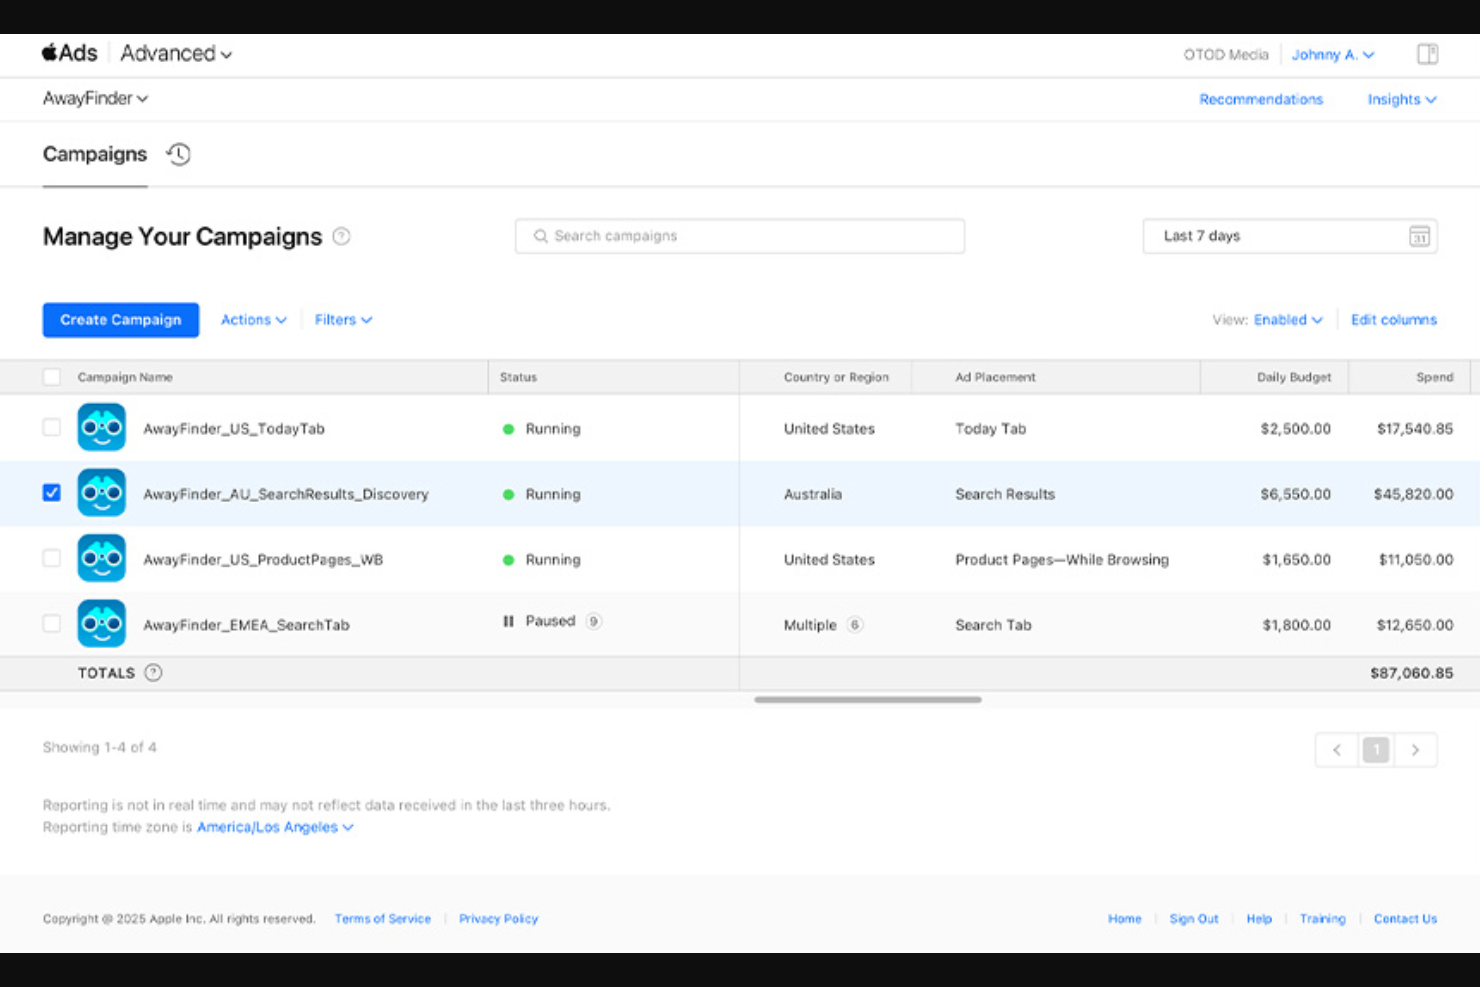The width and height of the screenshot is (1480, 987).
Task: Click the Search campaigns field
Action: [740, 236]
